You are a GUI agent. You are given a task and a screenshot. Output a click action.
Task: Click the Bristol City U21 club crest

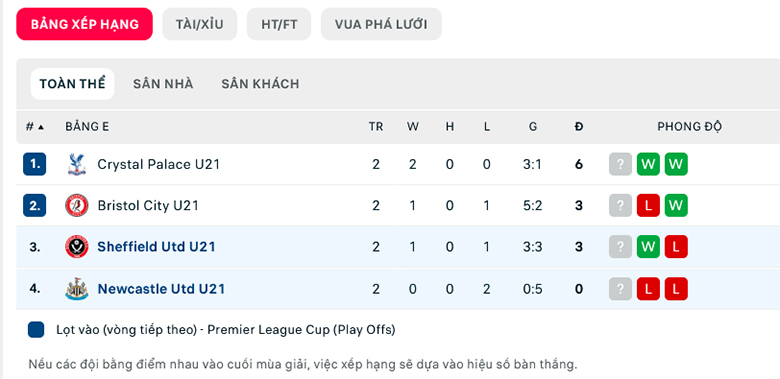point(77,205)
